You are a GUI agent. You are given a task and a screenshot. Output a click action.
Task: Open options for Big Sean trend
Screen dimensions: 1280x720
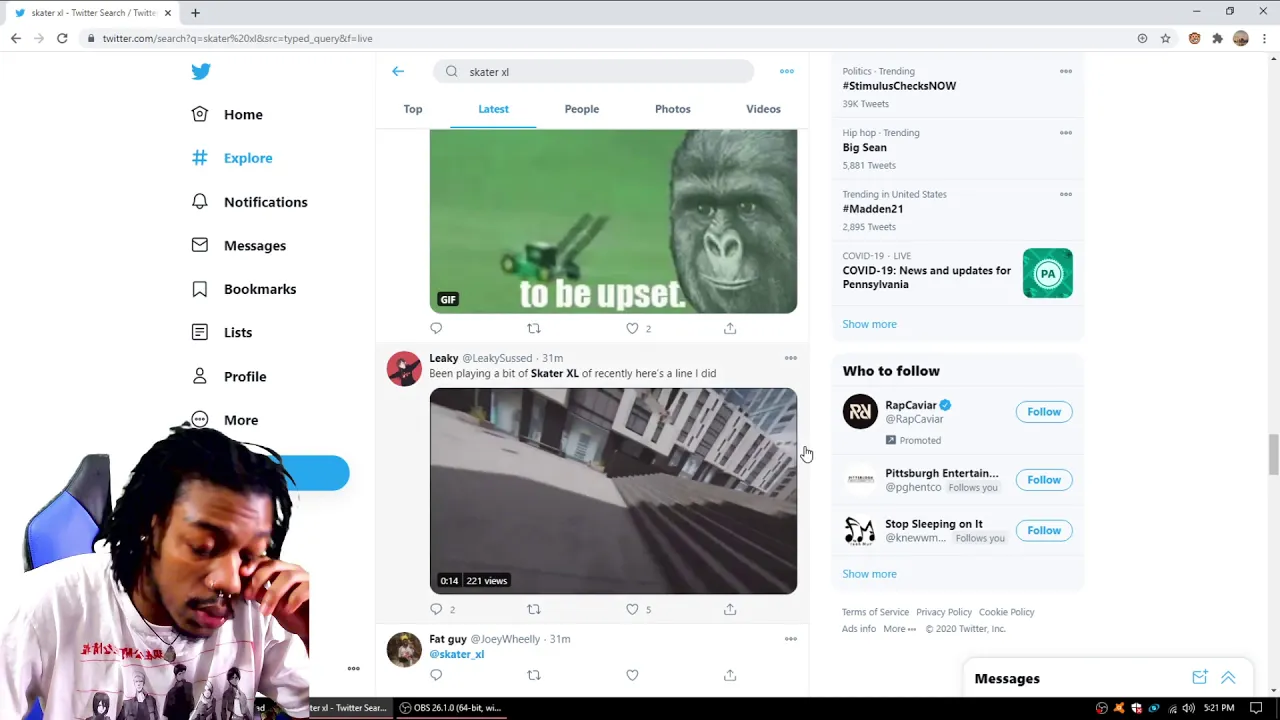click(1066, 133)
